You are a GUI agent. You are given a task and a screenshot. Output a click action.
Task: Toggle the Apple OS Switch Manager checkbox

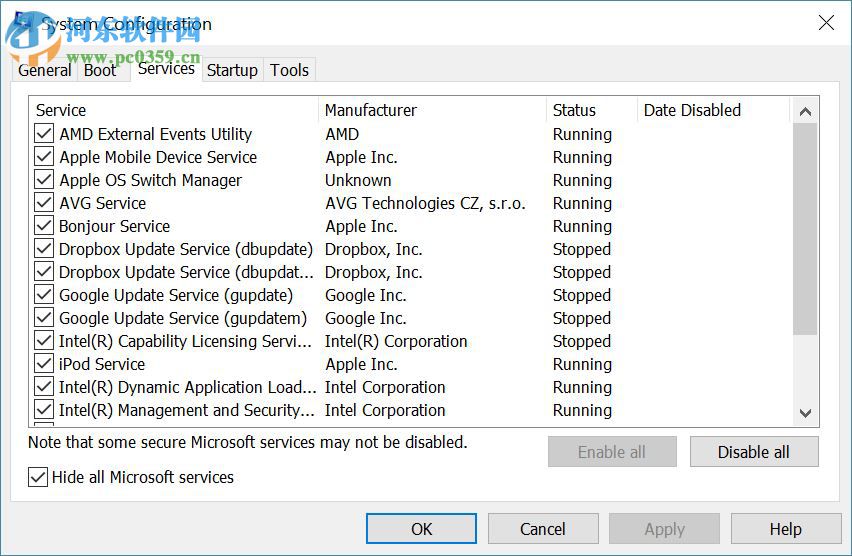[x=44, y=179]
